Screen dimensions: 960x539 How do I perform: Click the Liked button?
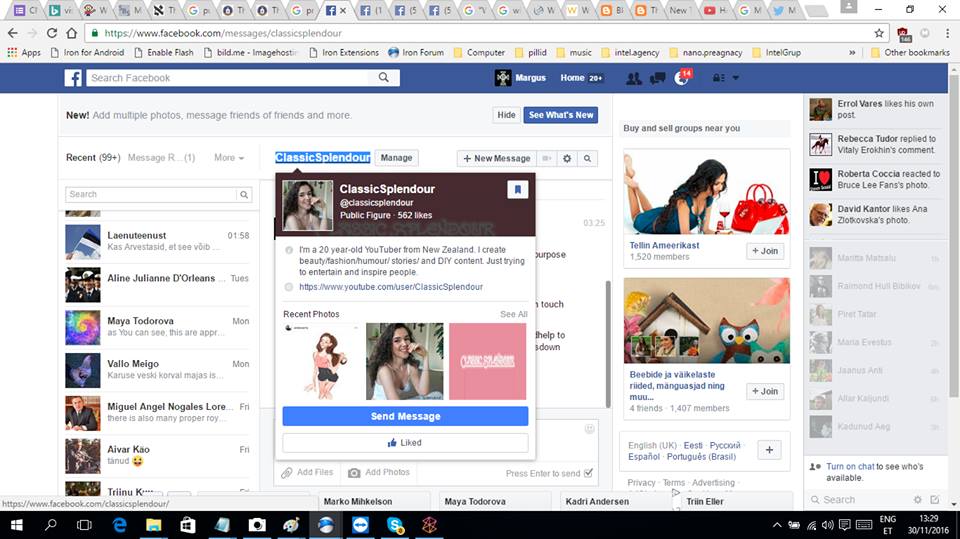[x=405, y=443]
